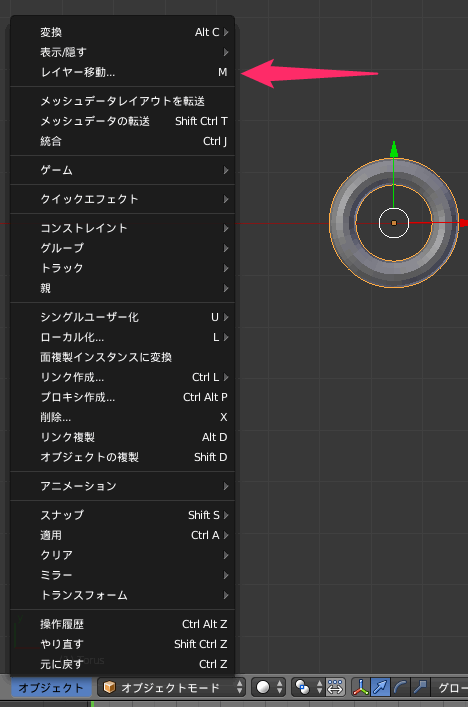This screenshot has width=468, height=707.
Task: Open the pivot point selector icon
Action: point(307,687)
